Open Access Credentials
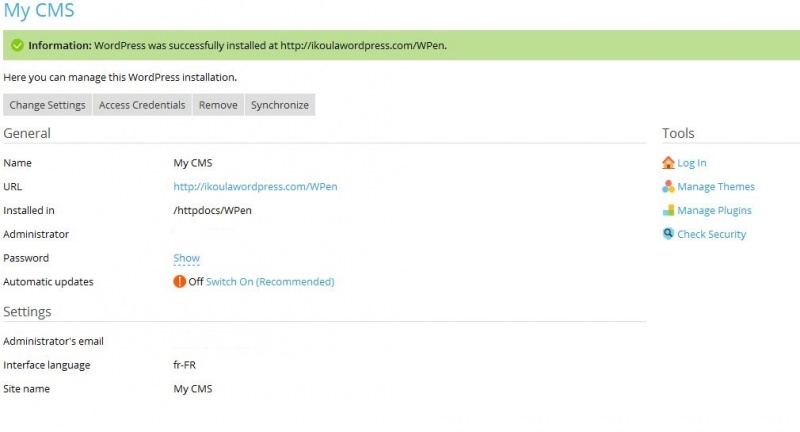The height and width of the screenshot is (432, 800). (x=142, y=105)
